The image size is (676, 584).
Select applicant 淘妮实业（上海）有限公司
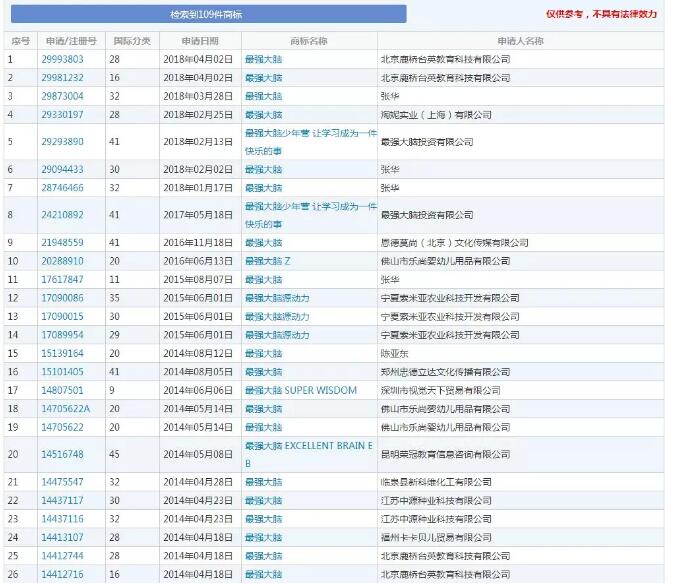pos(436,115)
